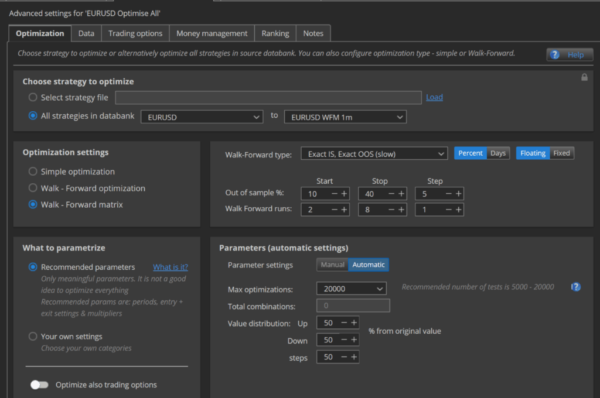Decrease Out of sample Stop value

tap(391, 194)
